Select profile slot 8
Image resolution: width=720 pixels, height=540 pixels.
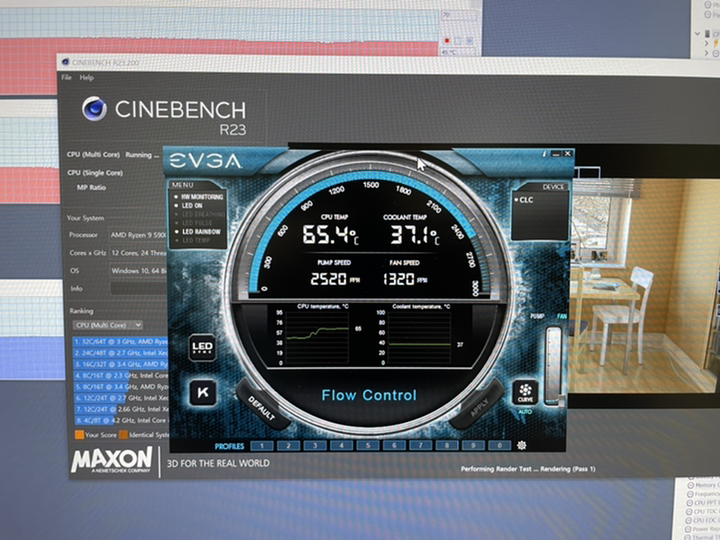point(447,445)
